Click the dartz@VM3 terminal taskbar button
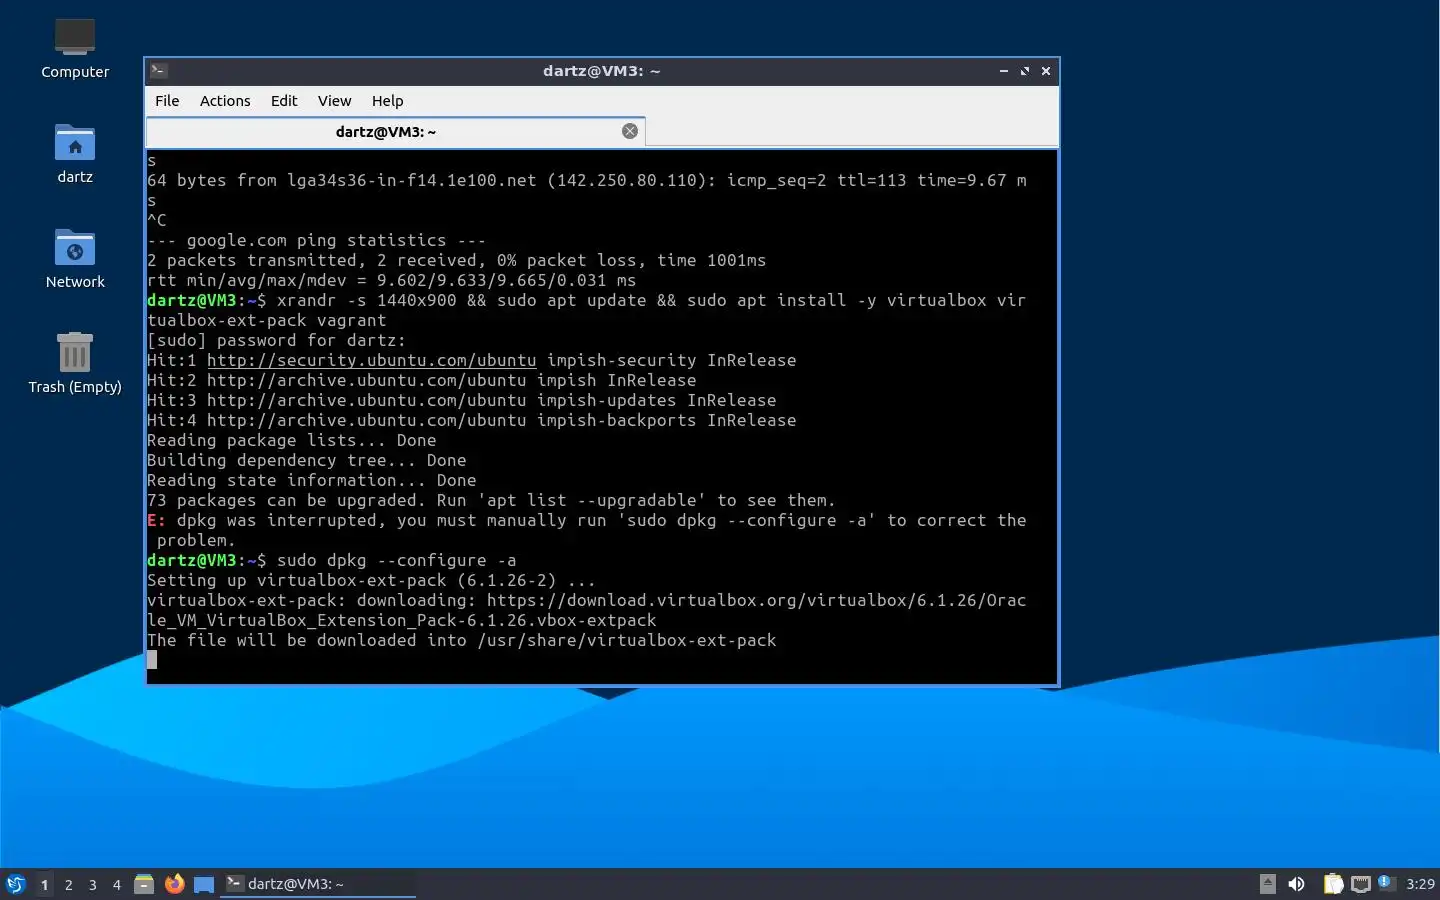This screenshot has height=900, width=1440. [x=318, y=884]
